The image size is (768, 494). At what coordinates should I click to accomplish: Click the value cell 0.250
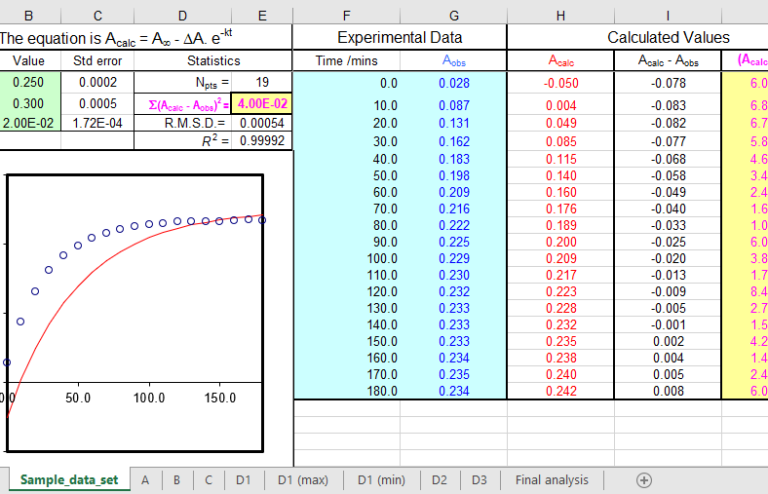tap(29, 82)
